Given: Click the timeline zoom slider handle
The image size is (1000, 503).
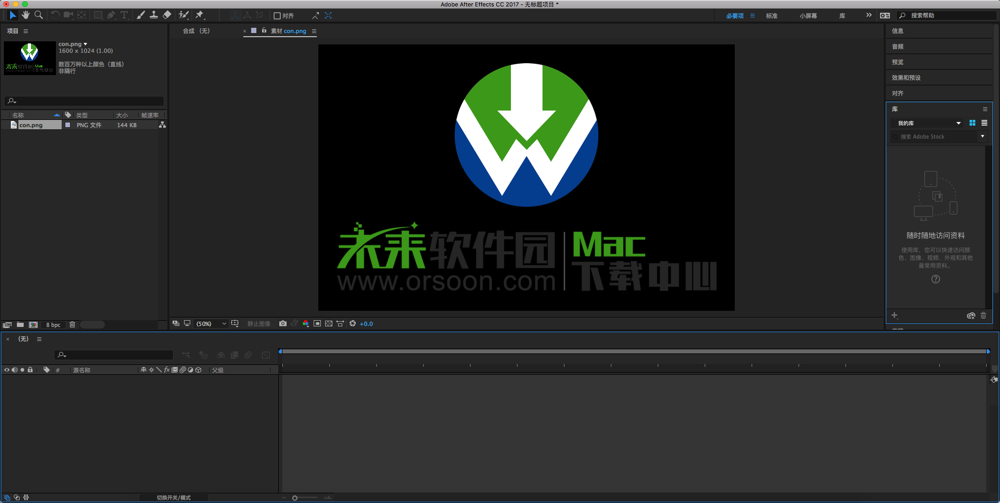Looking at the screenshot, I should [x=295, y=497].
